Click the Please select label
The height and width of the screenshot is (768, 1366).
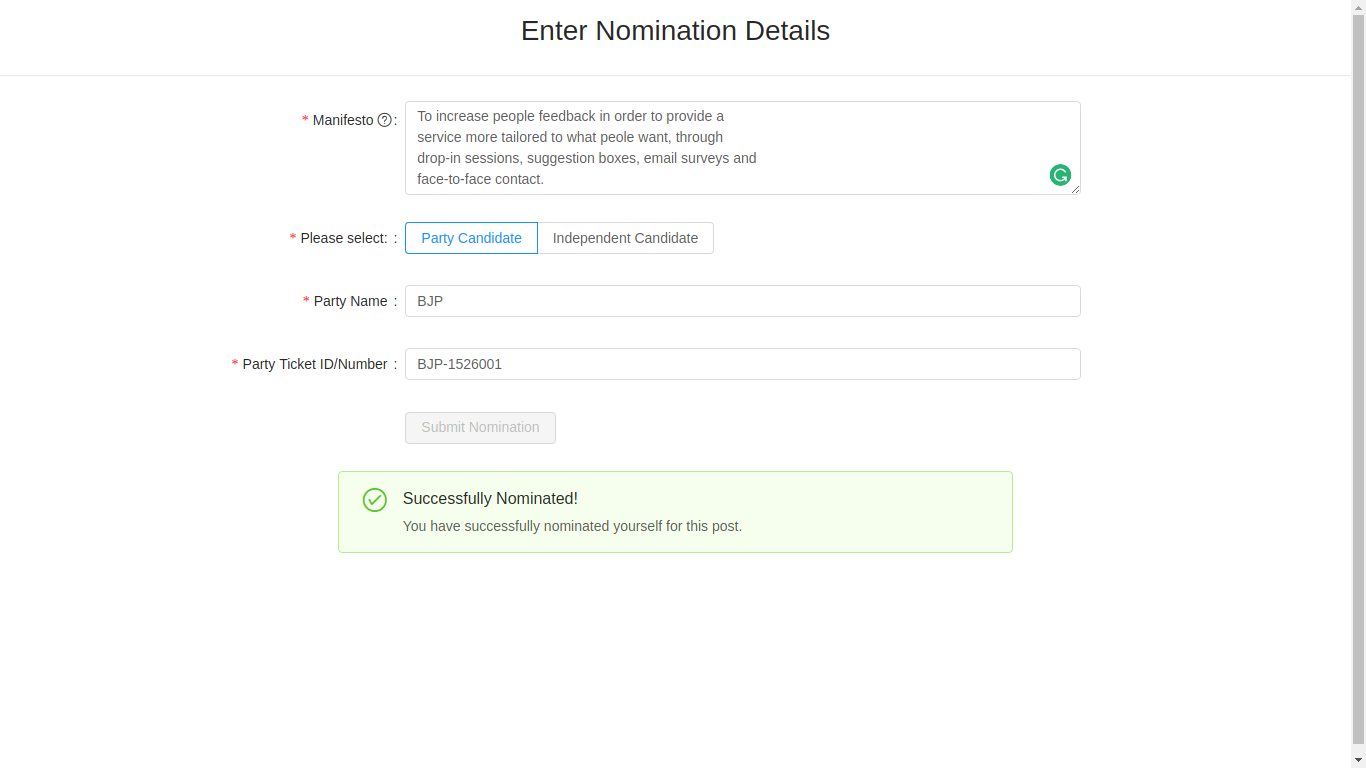[344, 238]
